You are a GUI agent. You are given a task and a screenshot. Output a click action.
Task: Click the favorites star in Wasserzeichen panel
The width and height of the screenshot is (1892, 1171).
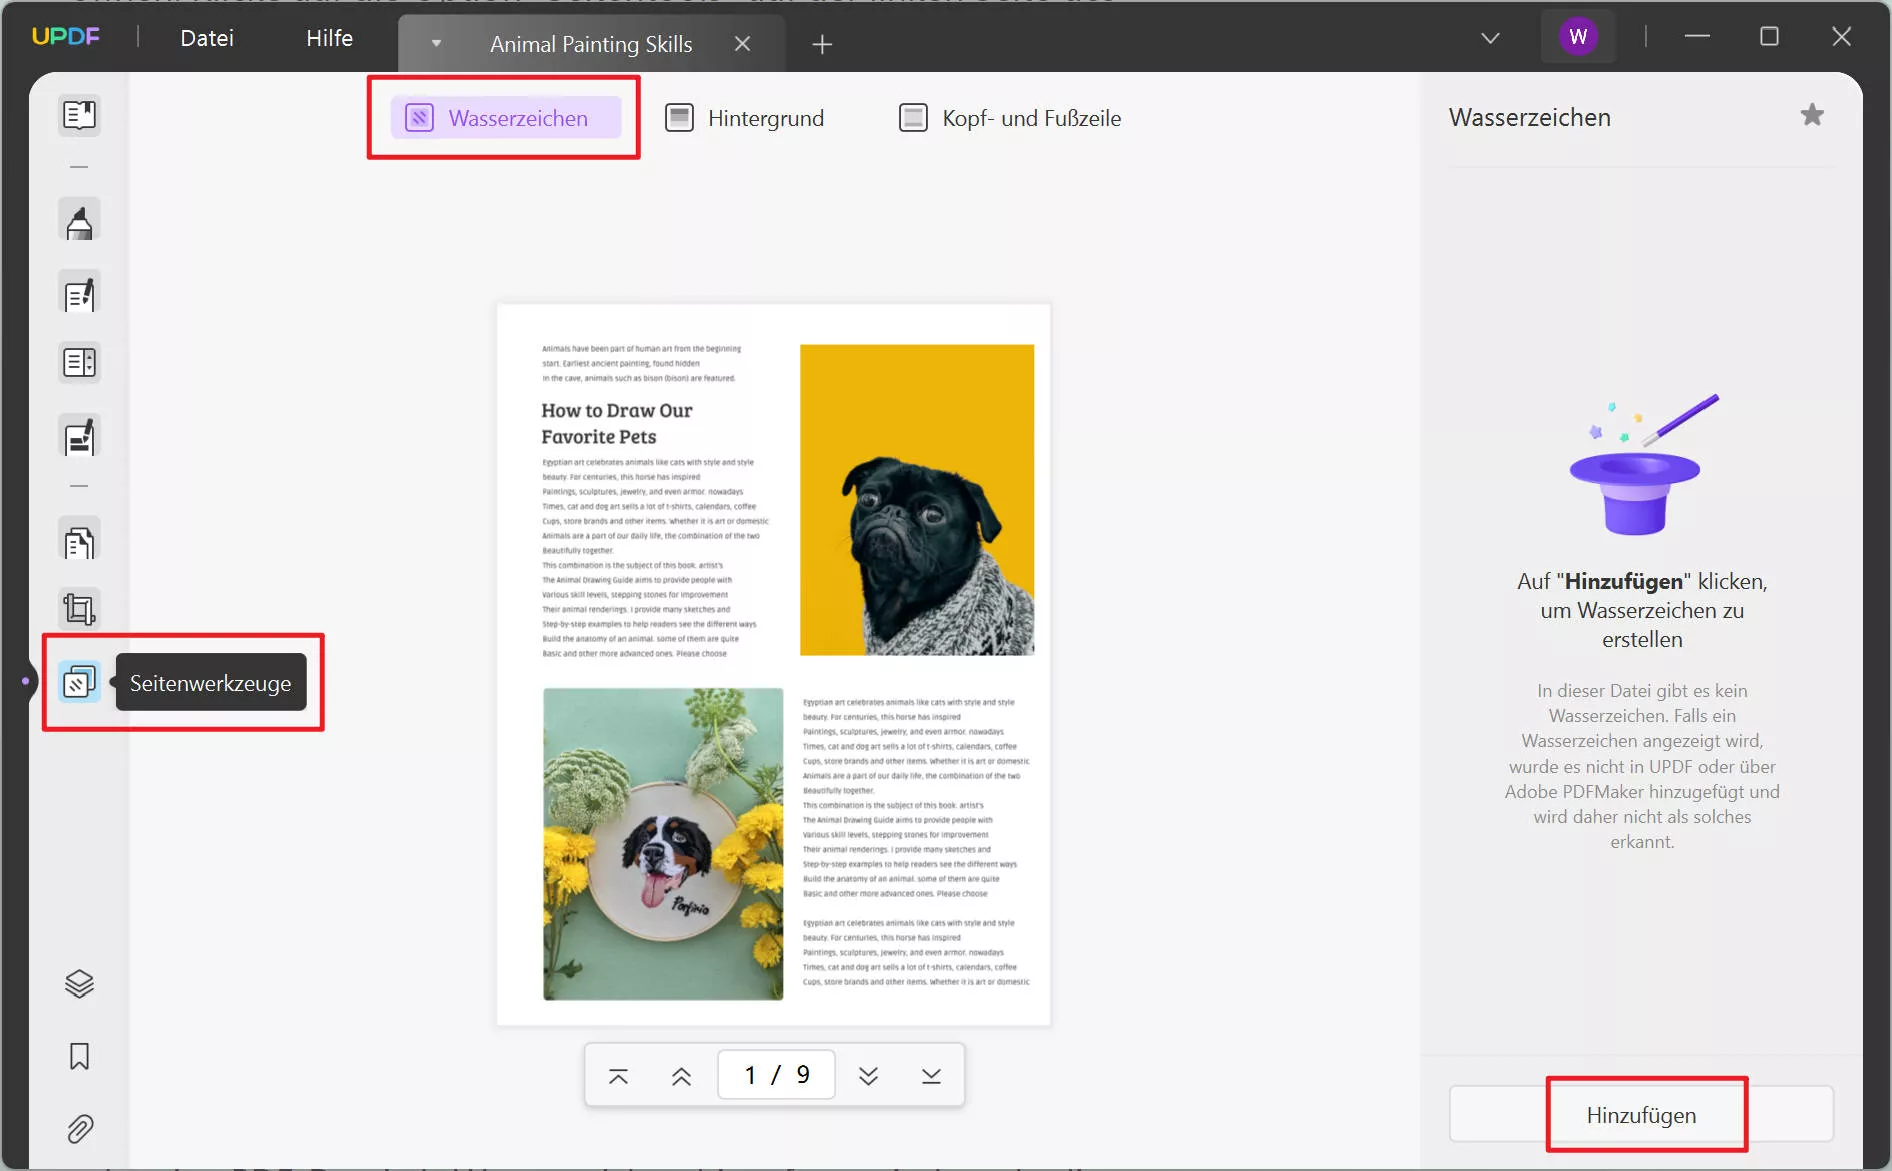coord(1811,116)
